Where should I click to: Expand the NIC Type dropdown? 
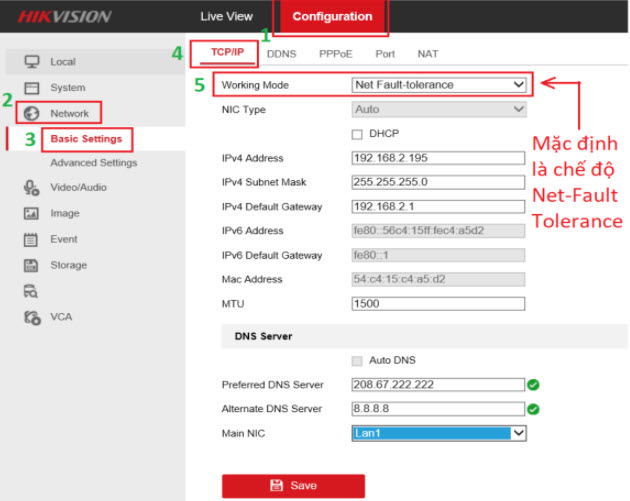click(x=439, y=109)
